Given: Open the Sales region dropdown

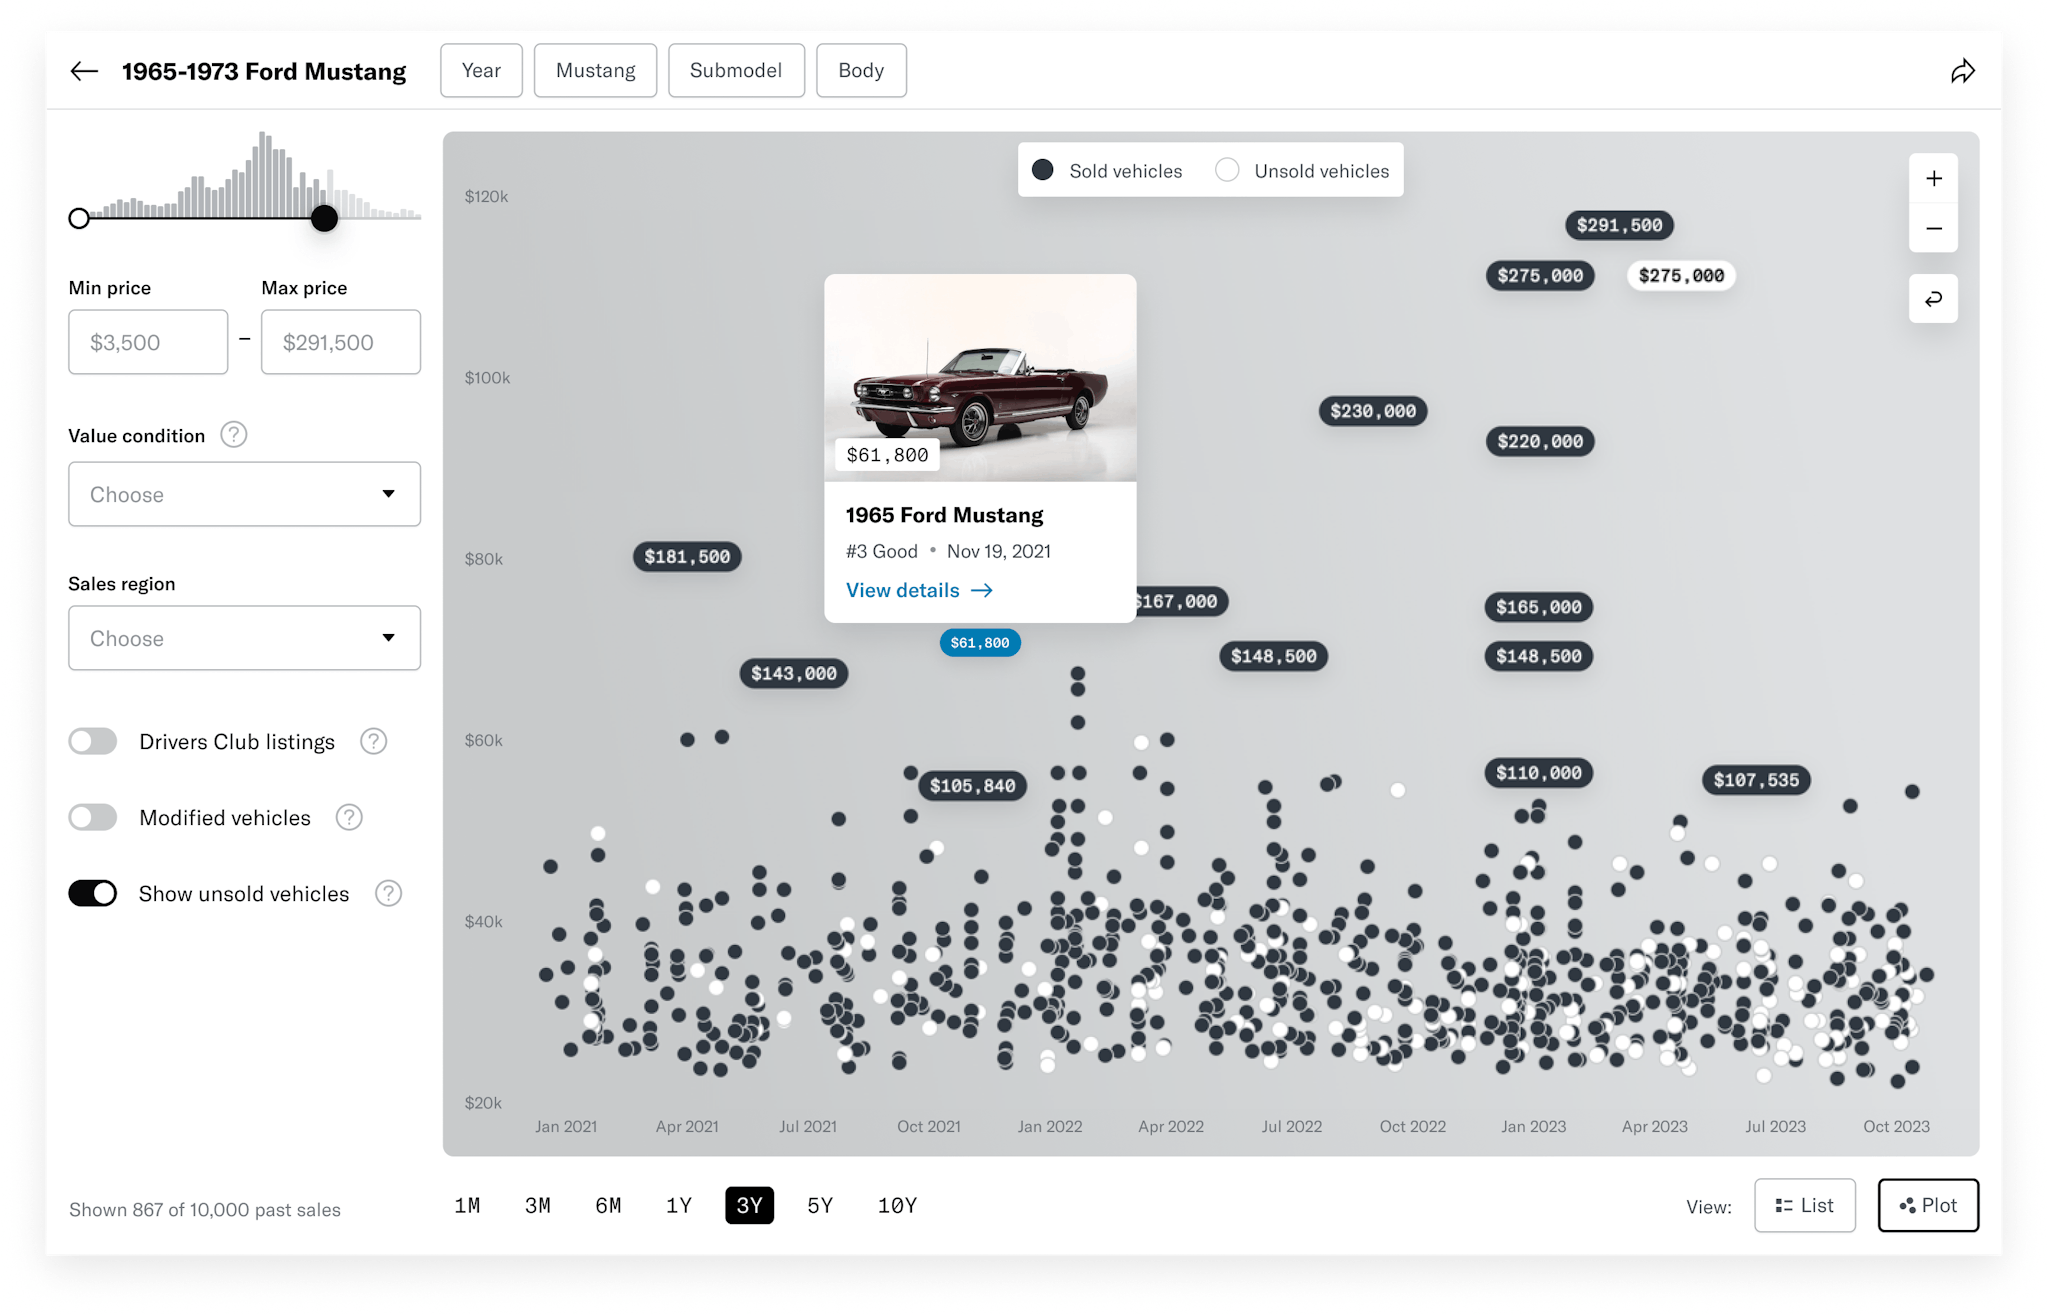Looking at the screenshot, I should 243,638.
